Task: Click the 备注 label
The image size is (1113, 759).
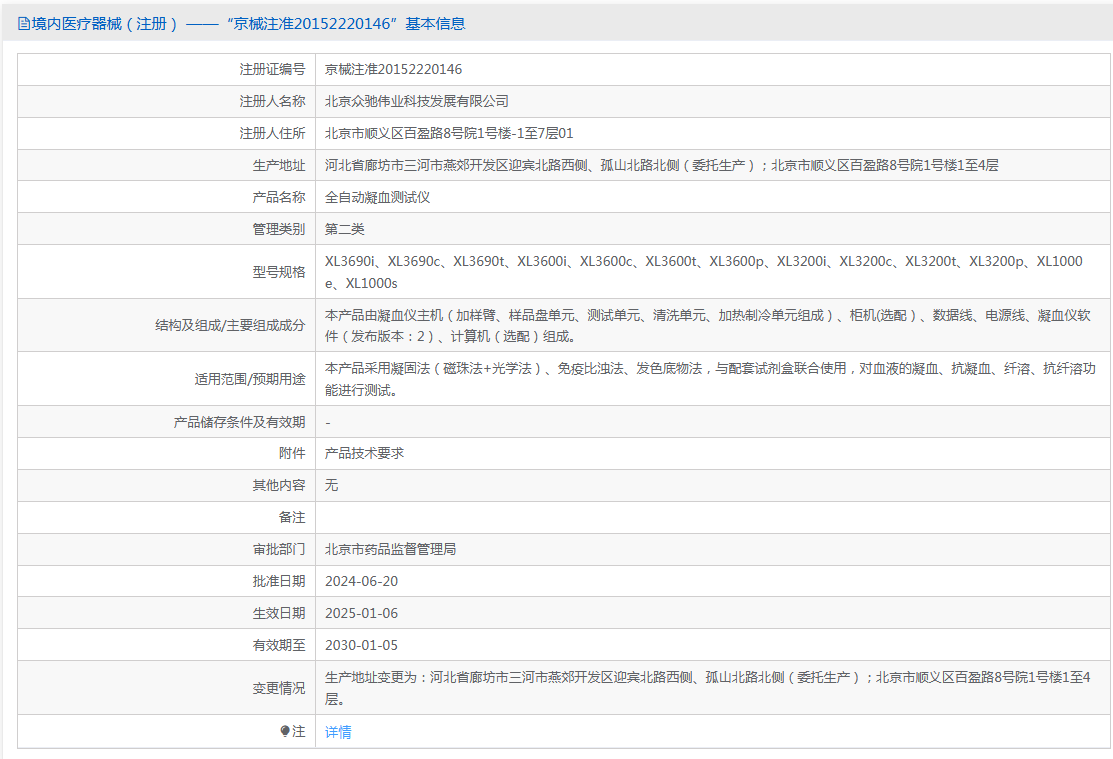Action: point(292,518)
